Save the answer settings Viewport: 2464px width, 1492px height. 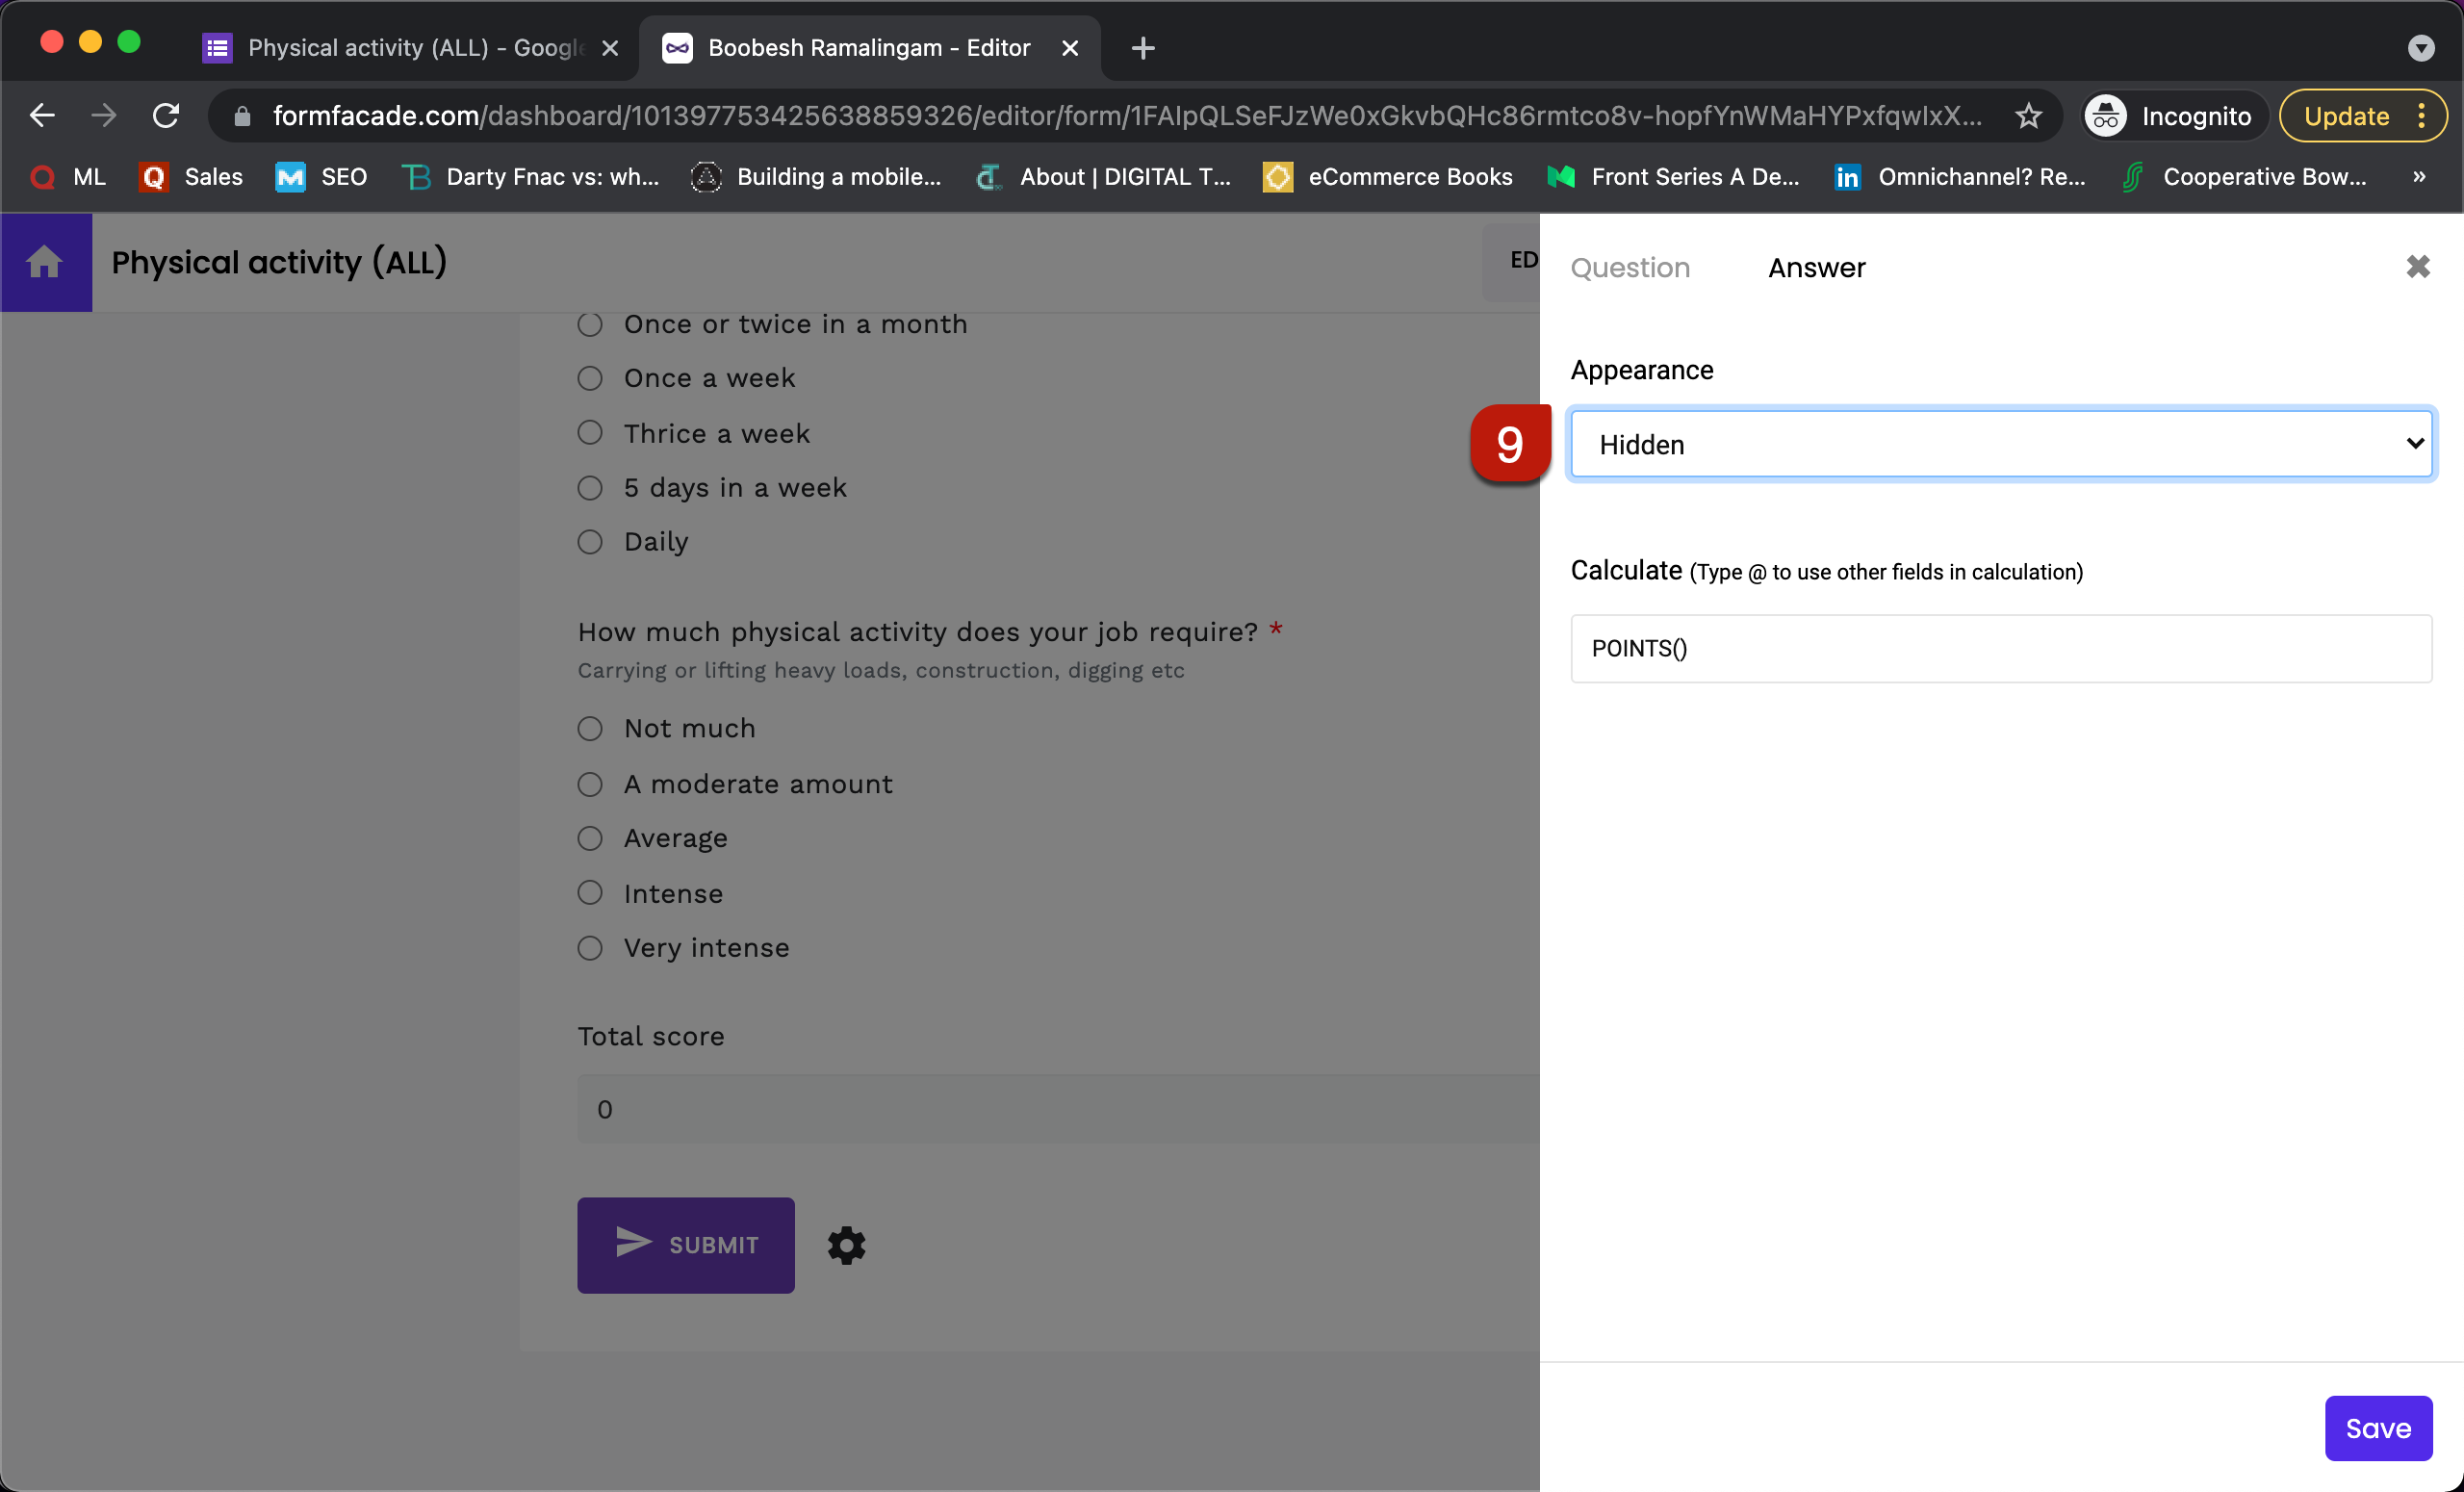tap(2378, 1428)
